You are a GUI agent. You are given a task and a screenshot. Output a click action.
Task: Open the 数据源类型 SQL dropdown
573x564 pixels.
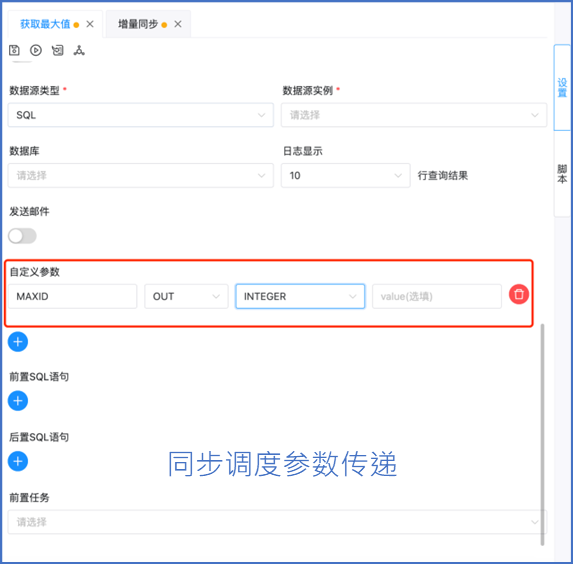141,115
